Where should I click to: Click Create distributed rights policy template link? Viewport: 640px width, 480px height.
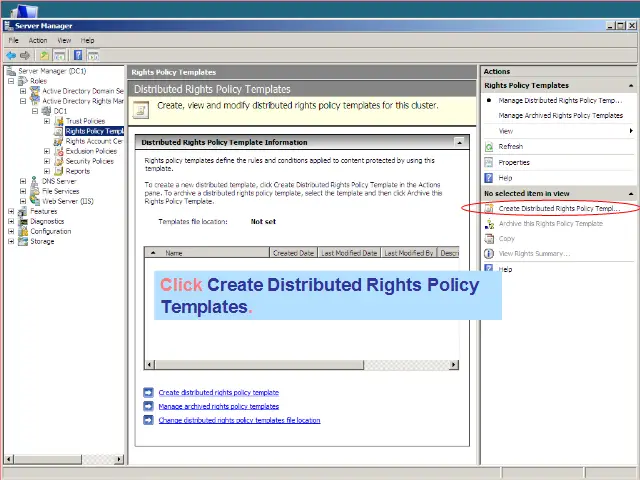coord(219,392)
